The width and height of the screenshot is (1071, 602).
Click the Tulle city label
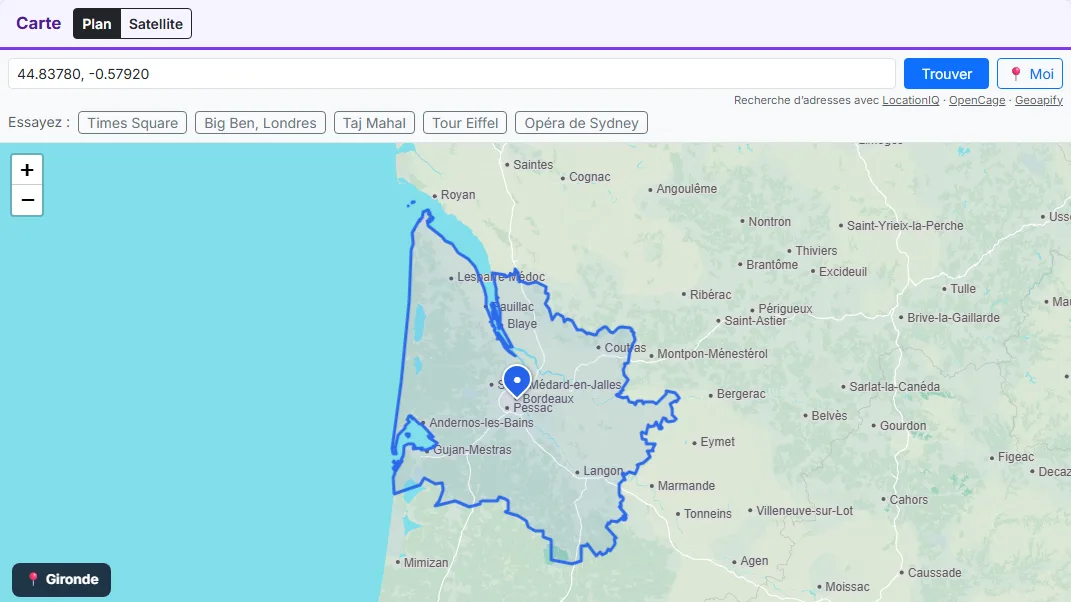pyautogui.click(x=963, y=289)
